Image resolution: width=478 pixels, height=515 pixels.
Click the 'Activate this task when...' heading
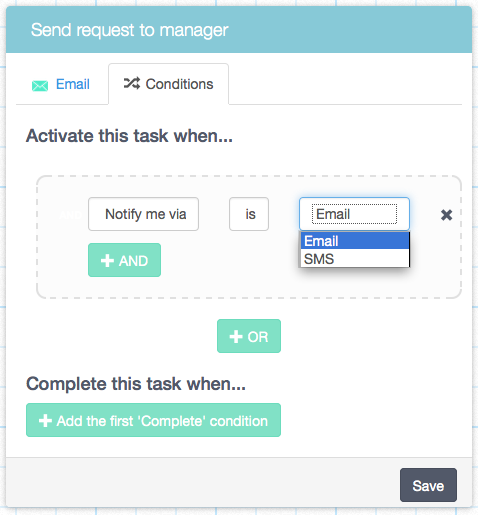pyautogui.click(x=129, y=136)
